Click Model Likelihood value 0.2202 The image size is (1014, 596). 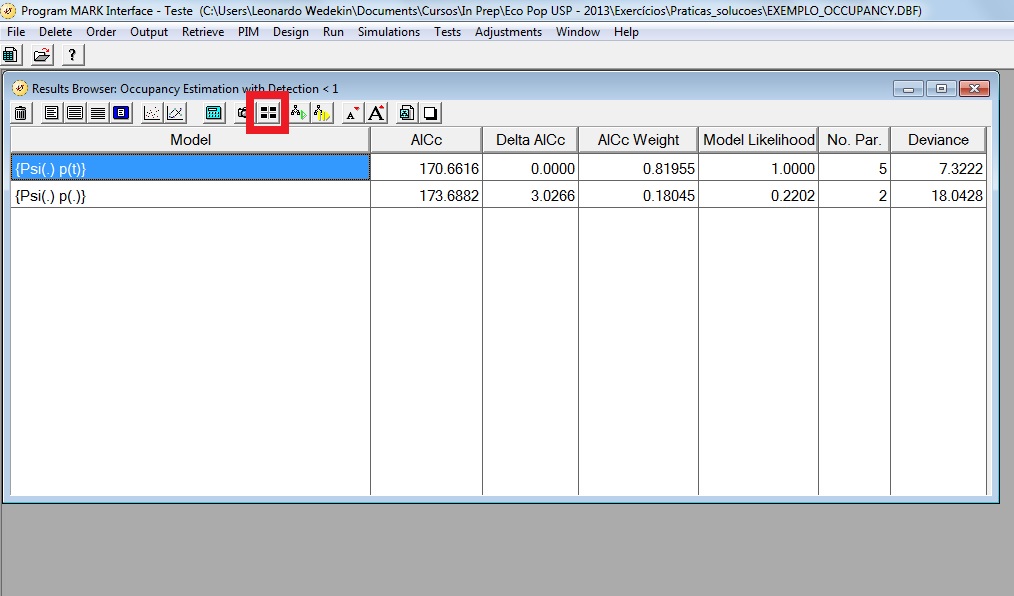pyautogui.click(x=793, y=196)
